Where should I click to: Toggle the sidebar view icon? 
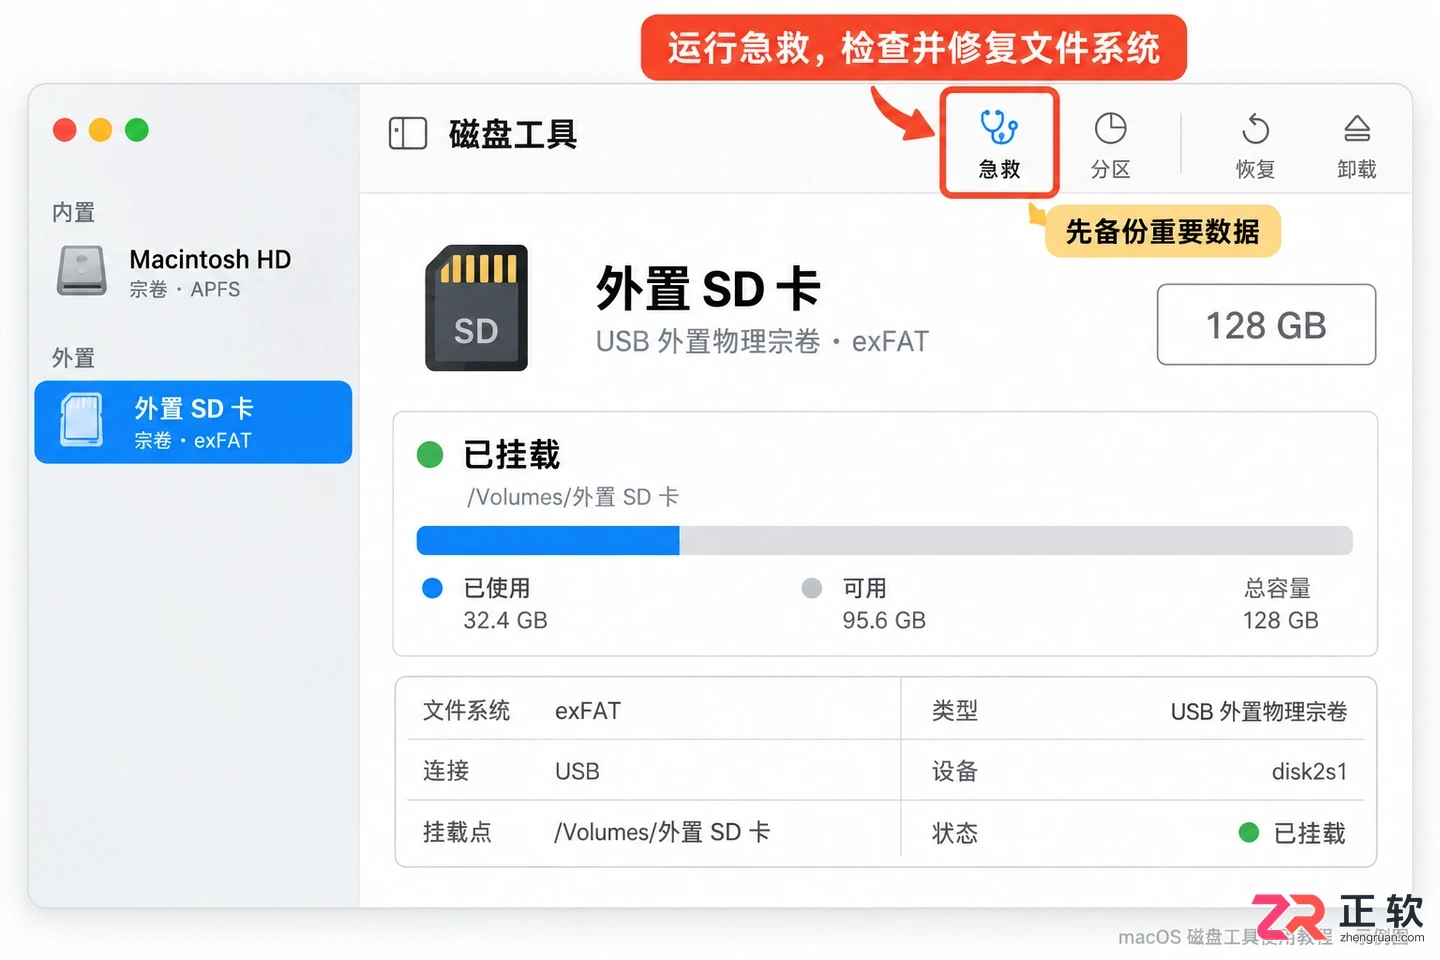tap(408, 133)
